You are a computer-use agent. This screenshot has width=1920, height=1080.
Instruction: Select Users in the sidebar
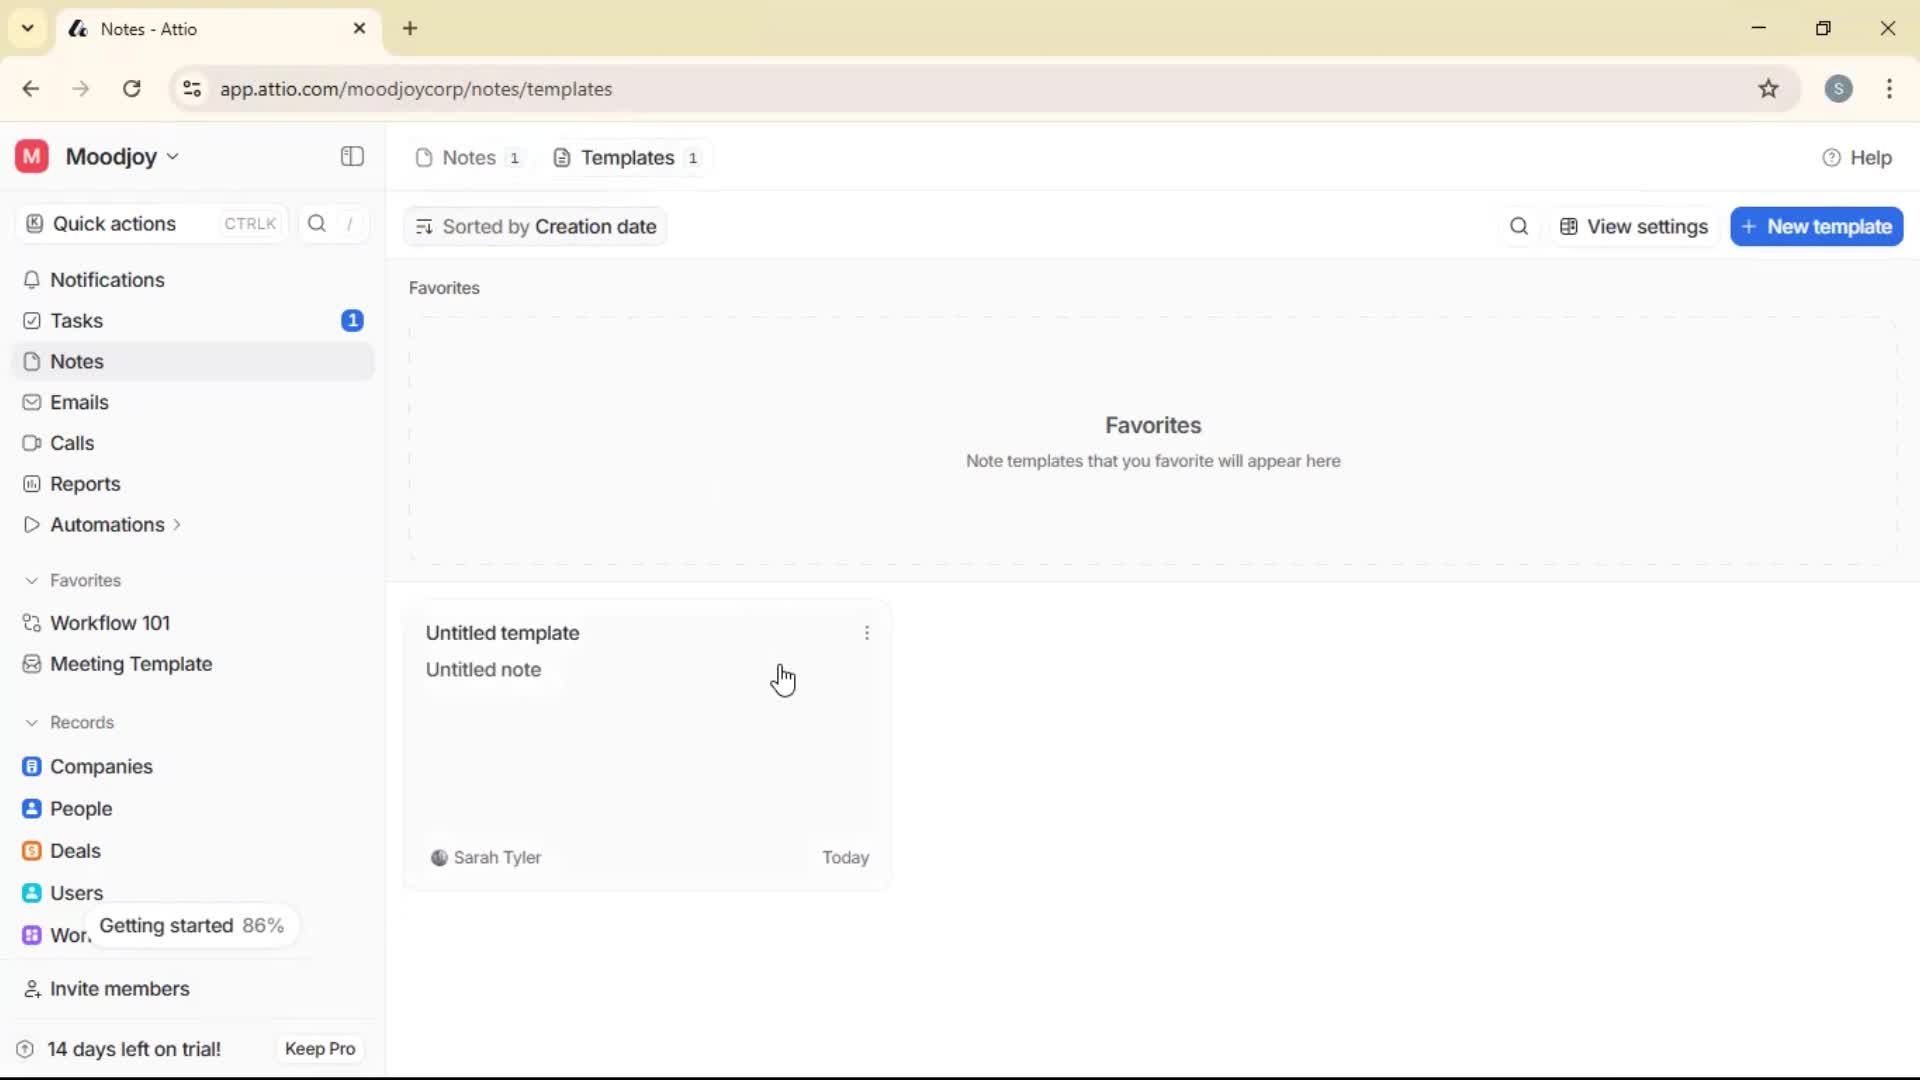(75, 892)
